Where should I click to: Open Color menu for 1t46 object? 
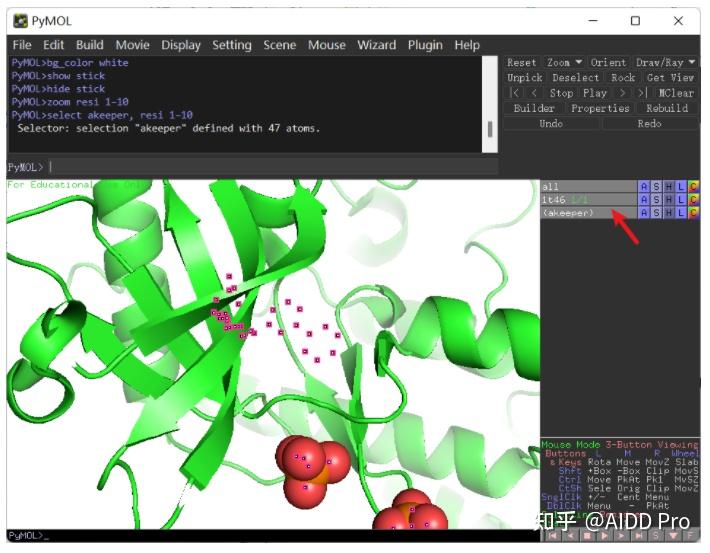click(x=693, y=200)
